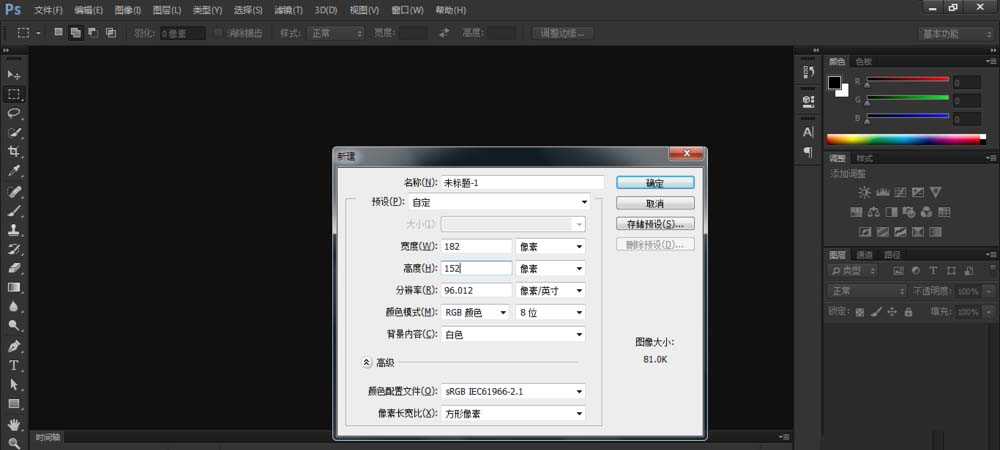Screen dimensions: 1000x450
Task: Select the Horizontal Type tool
Action: [x=14, y=365]
